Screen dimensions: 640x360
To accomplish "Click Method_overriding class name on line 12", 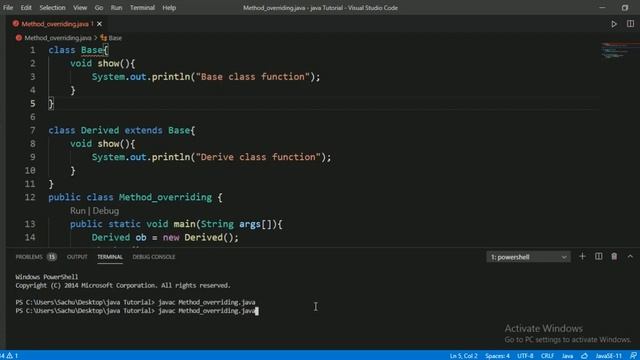I will [x=165, y=197].
